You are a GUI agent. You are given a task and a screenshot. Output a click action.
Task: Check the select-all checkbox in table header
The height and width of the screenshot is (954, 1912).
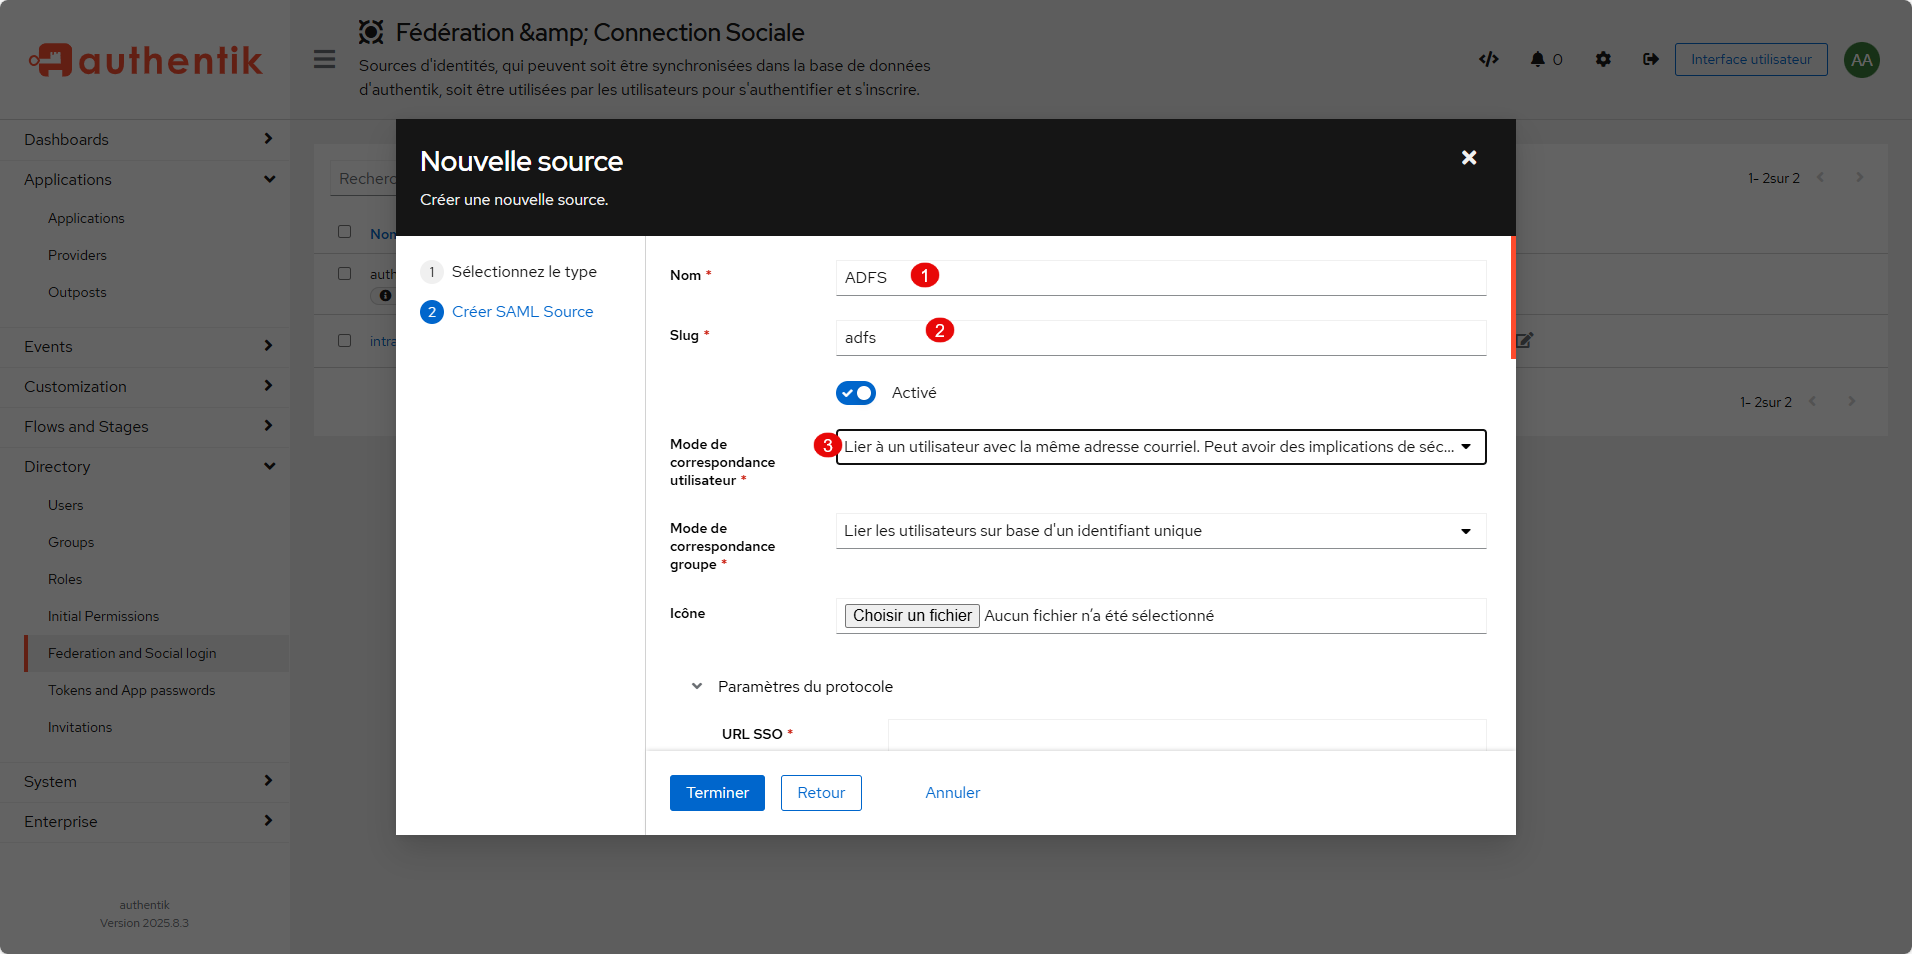pyautogui.click(x=345, y=232)
